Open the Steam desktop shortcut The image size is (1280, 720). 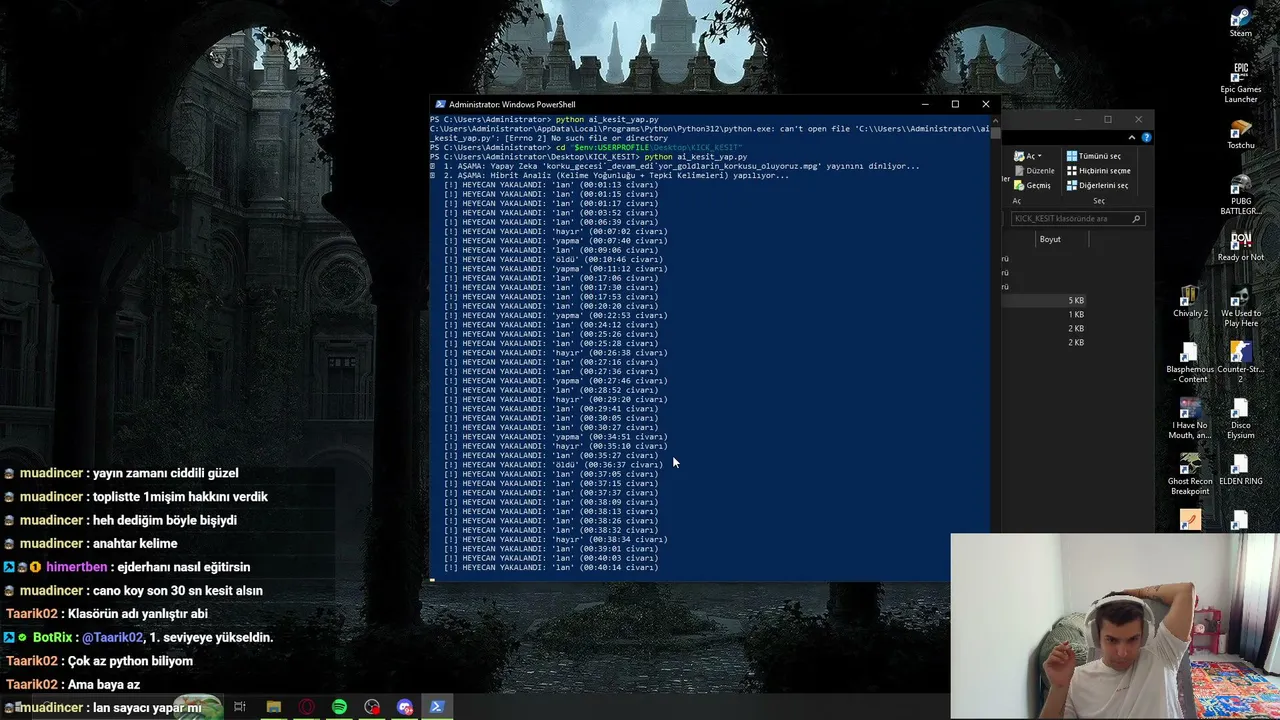click(1240, 23)
